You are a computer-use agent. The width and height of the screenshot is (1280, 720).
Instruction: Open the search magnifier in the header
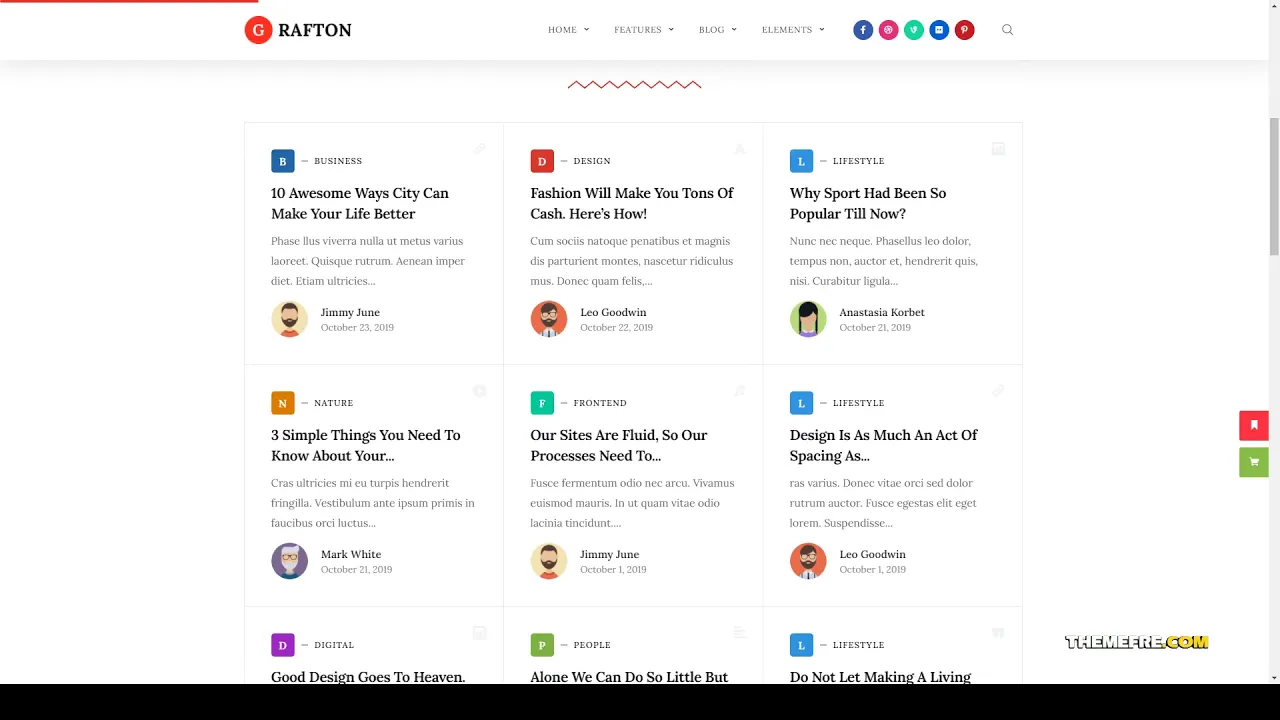[x=1007, y=30]
